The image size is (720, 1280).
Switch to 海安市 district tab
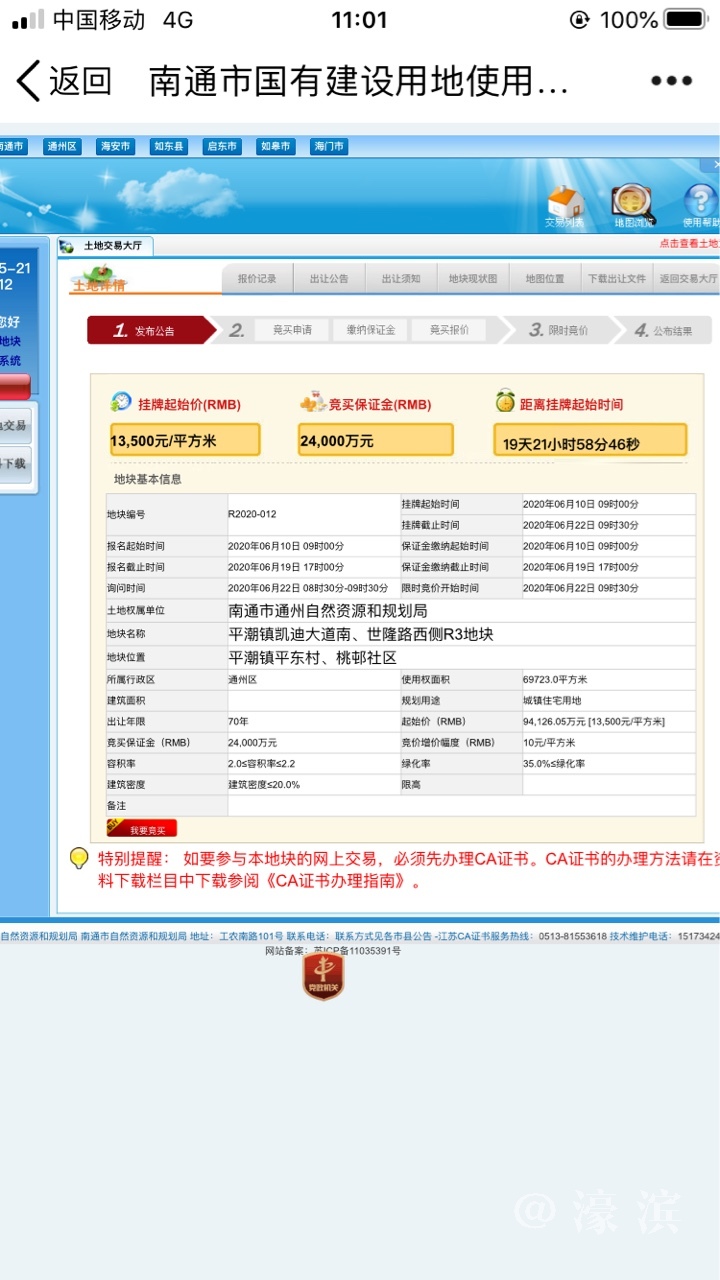click(115, 146)
